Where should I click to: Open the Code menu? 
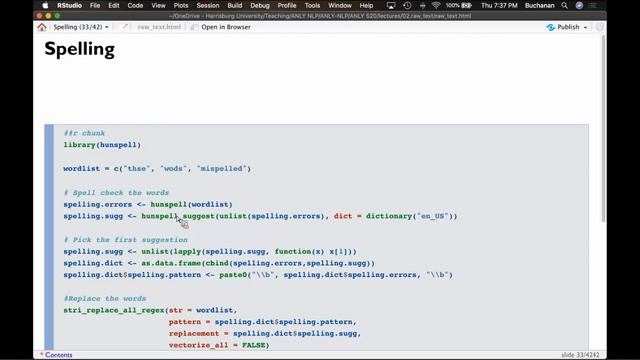135,5
